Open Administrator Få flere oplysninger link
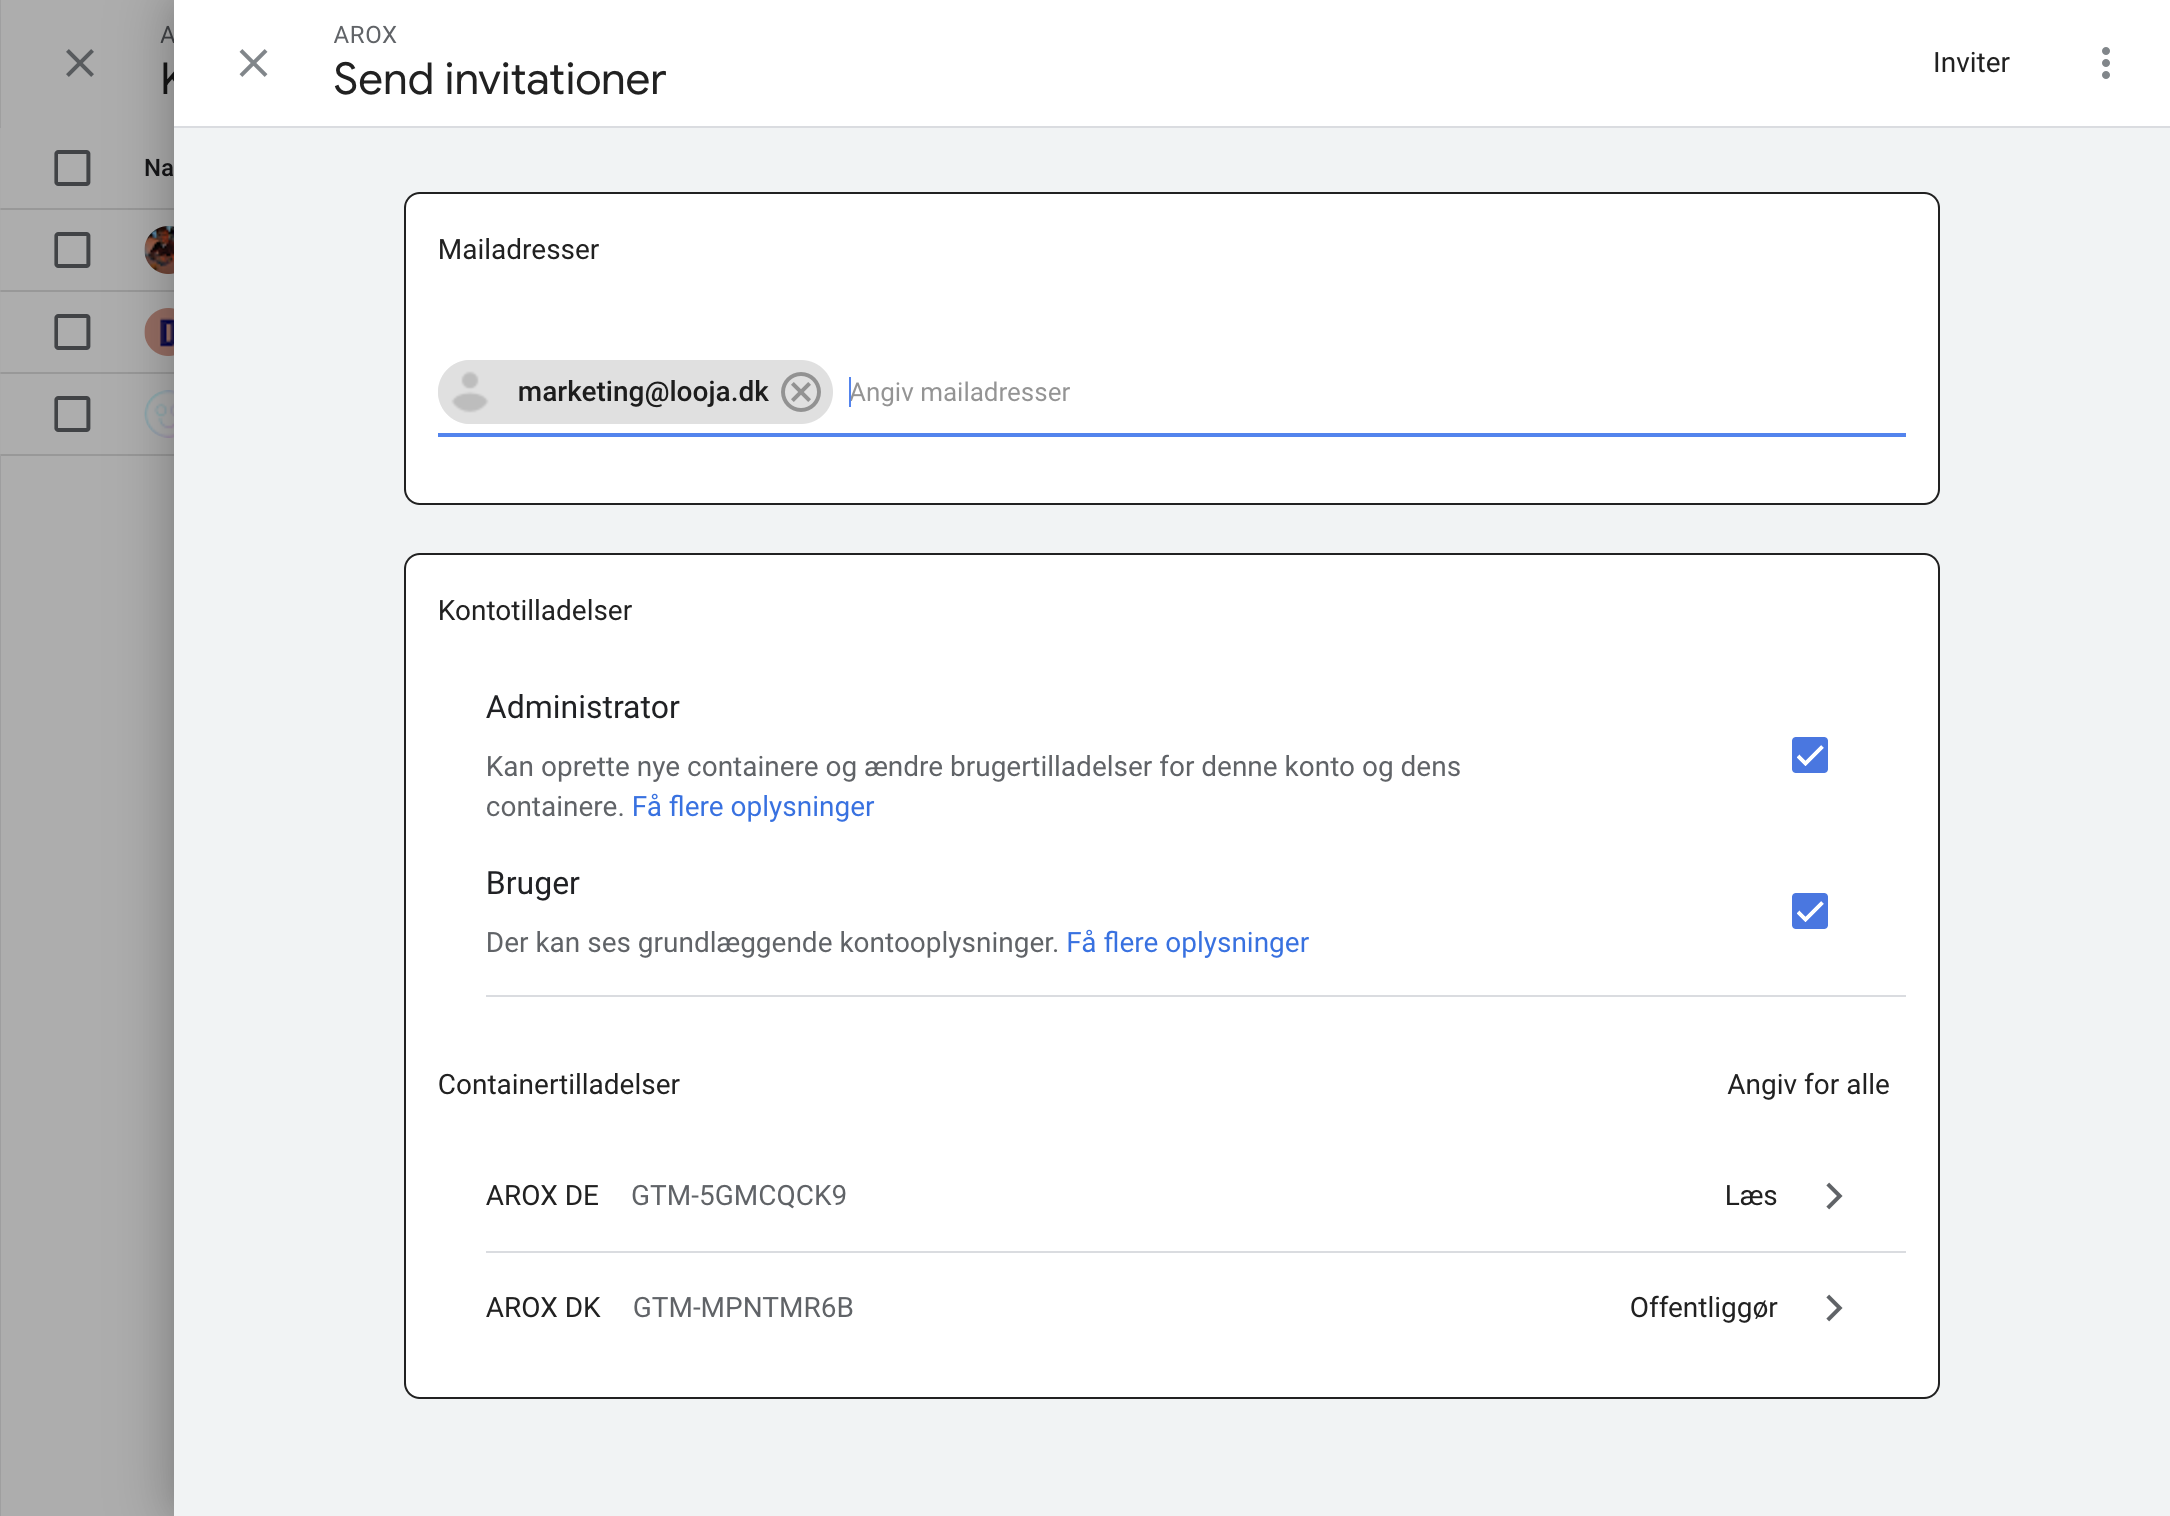This screenshot has width=2170, height=1516. click(x=753, y=807)
